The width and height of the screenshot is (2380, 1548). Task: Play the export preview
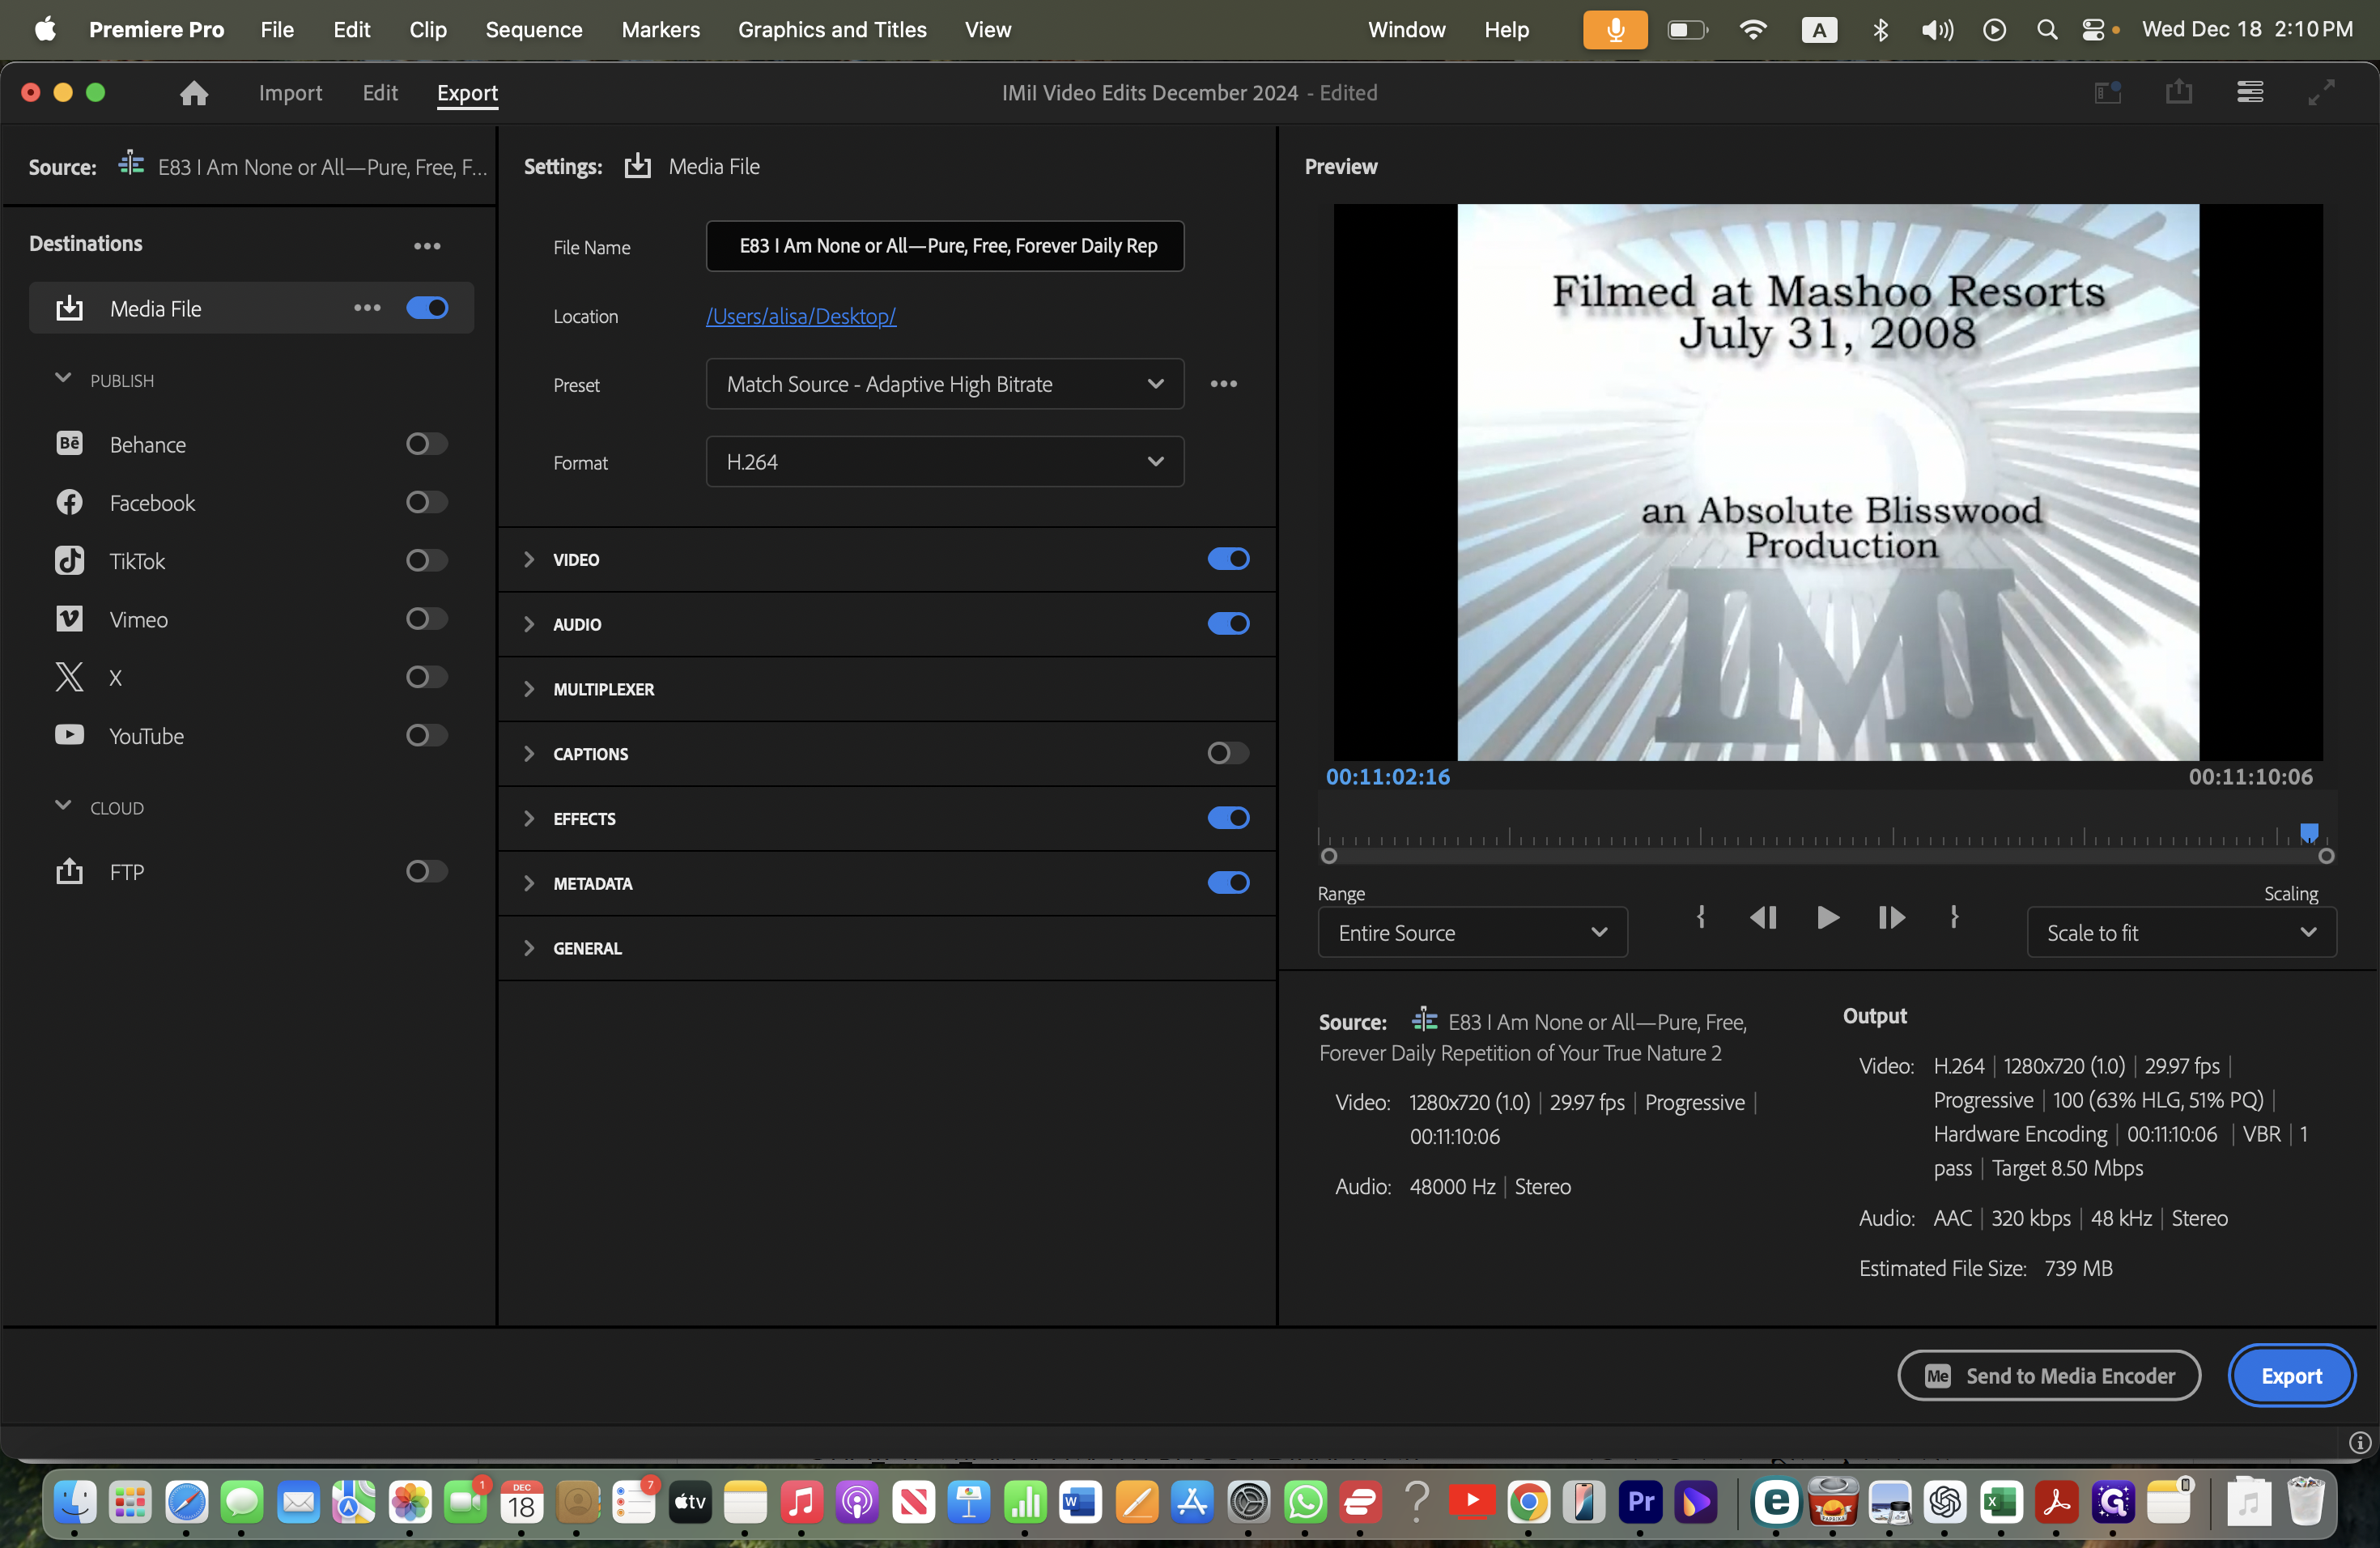(x=1827, y=917)
